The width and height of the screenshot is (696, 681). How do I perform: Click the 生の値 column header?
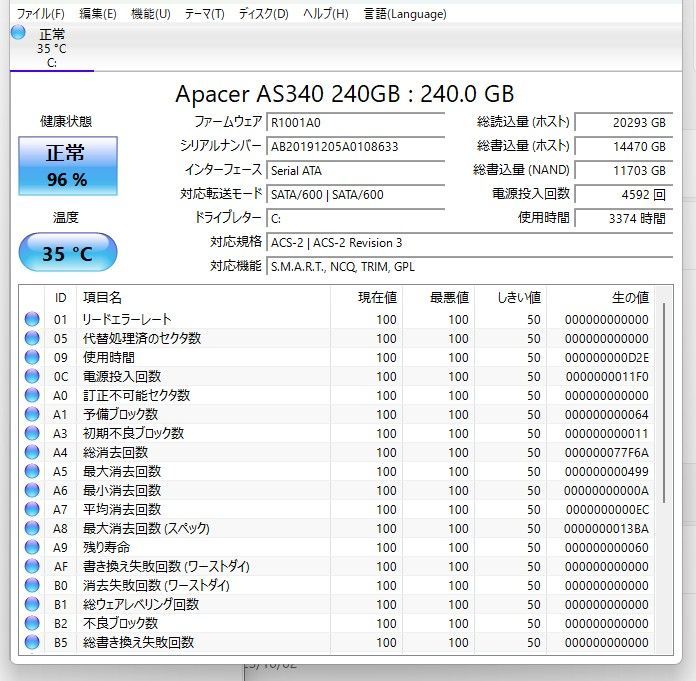[x=601, y=297]
